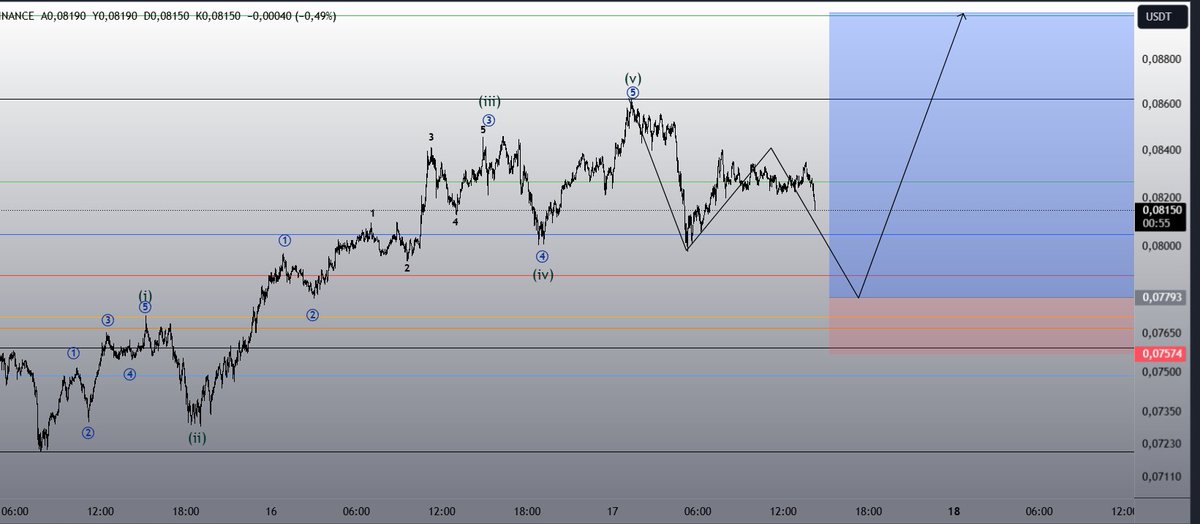Select circled 4 above the (iv) label
This screenshot has height=524, width=1200.
click(x=541, y=256)
